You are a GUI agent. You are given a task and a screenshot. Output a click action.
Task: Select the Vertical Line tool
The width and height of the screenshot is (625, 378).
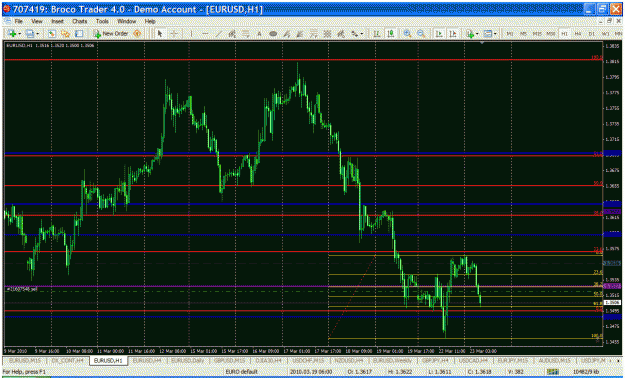[x=191, y=34]
